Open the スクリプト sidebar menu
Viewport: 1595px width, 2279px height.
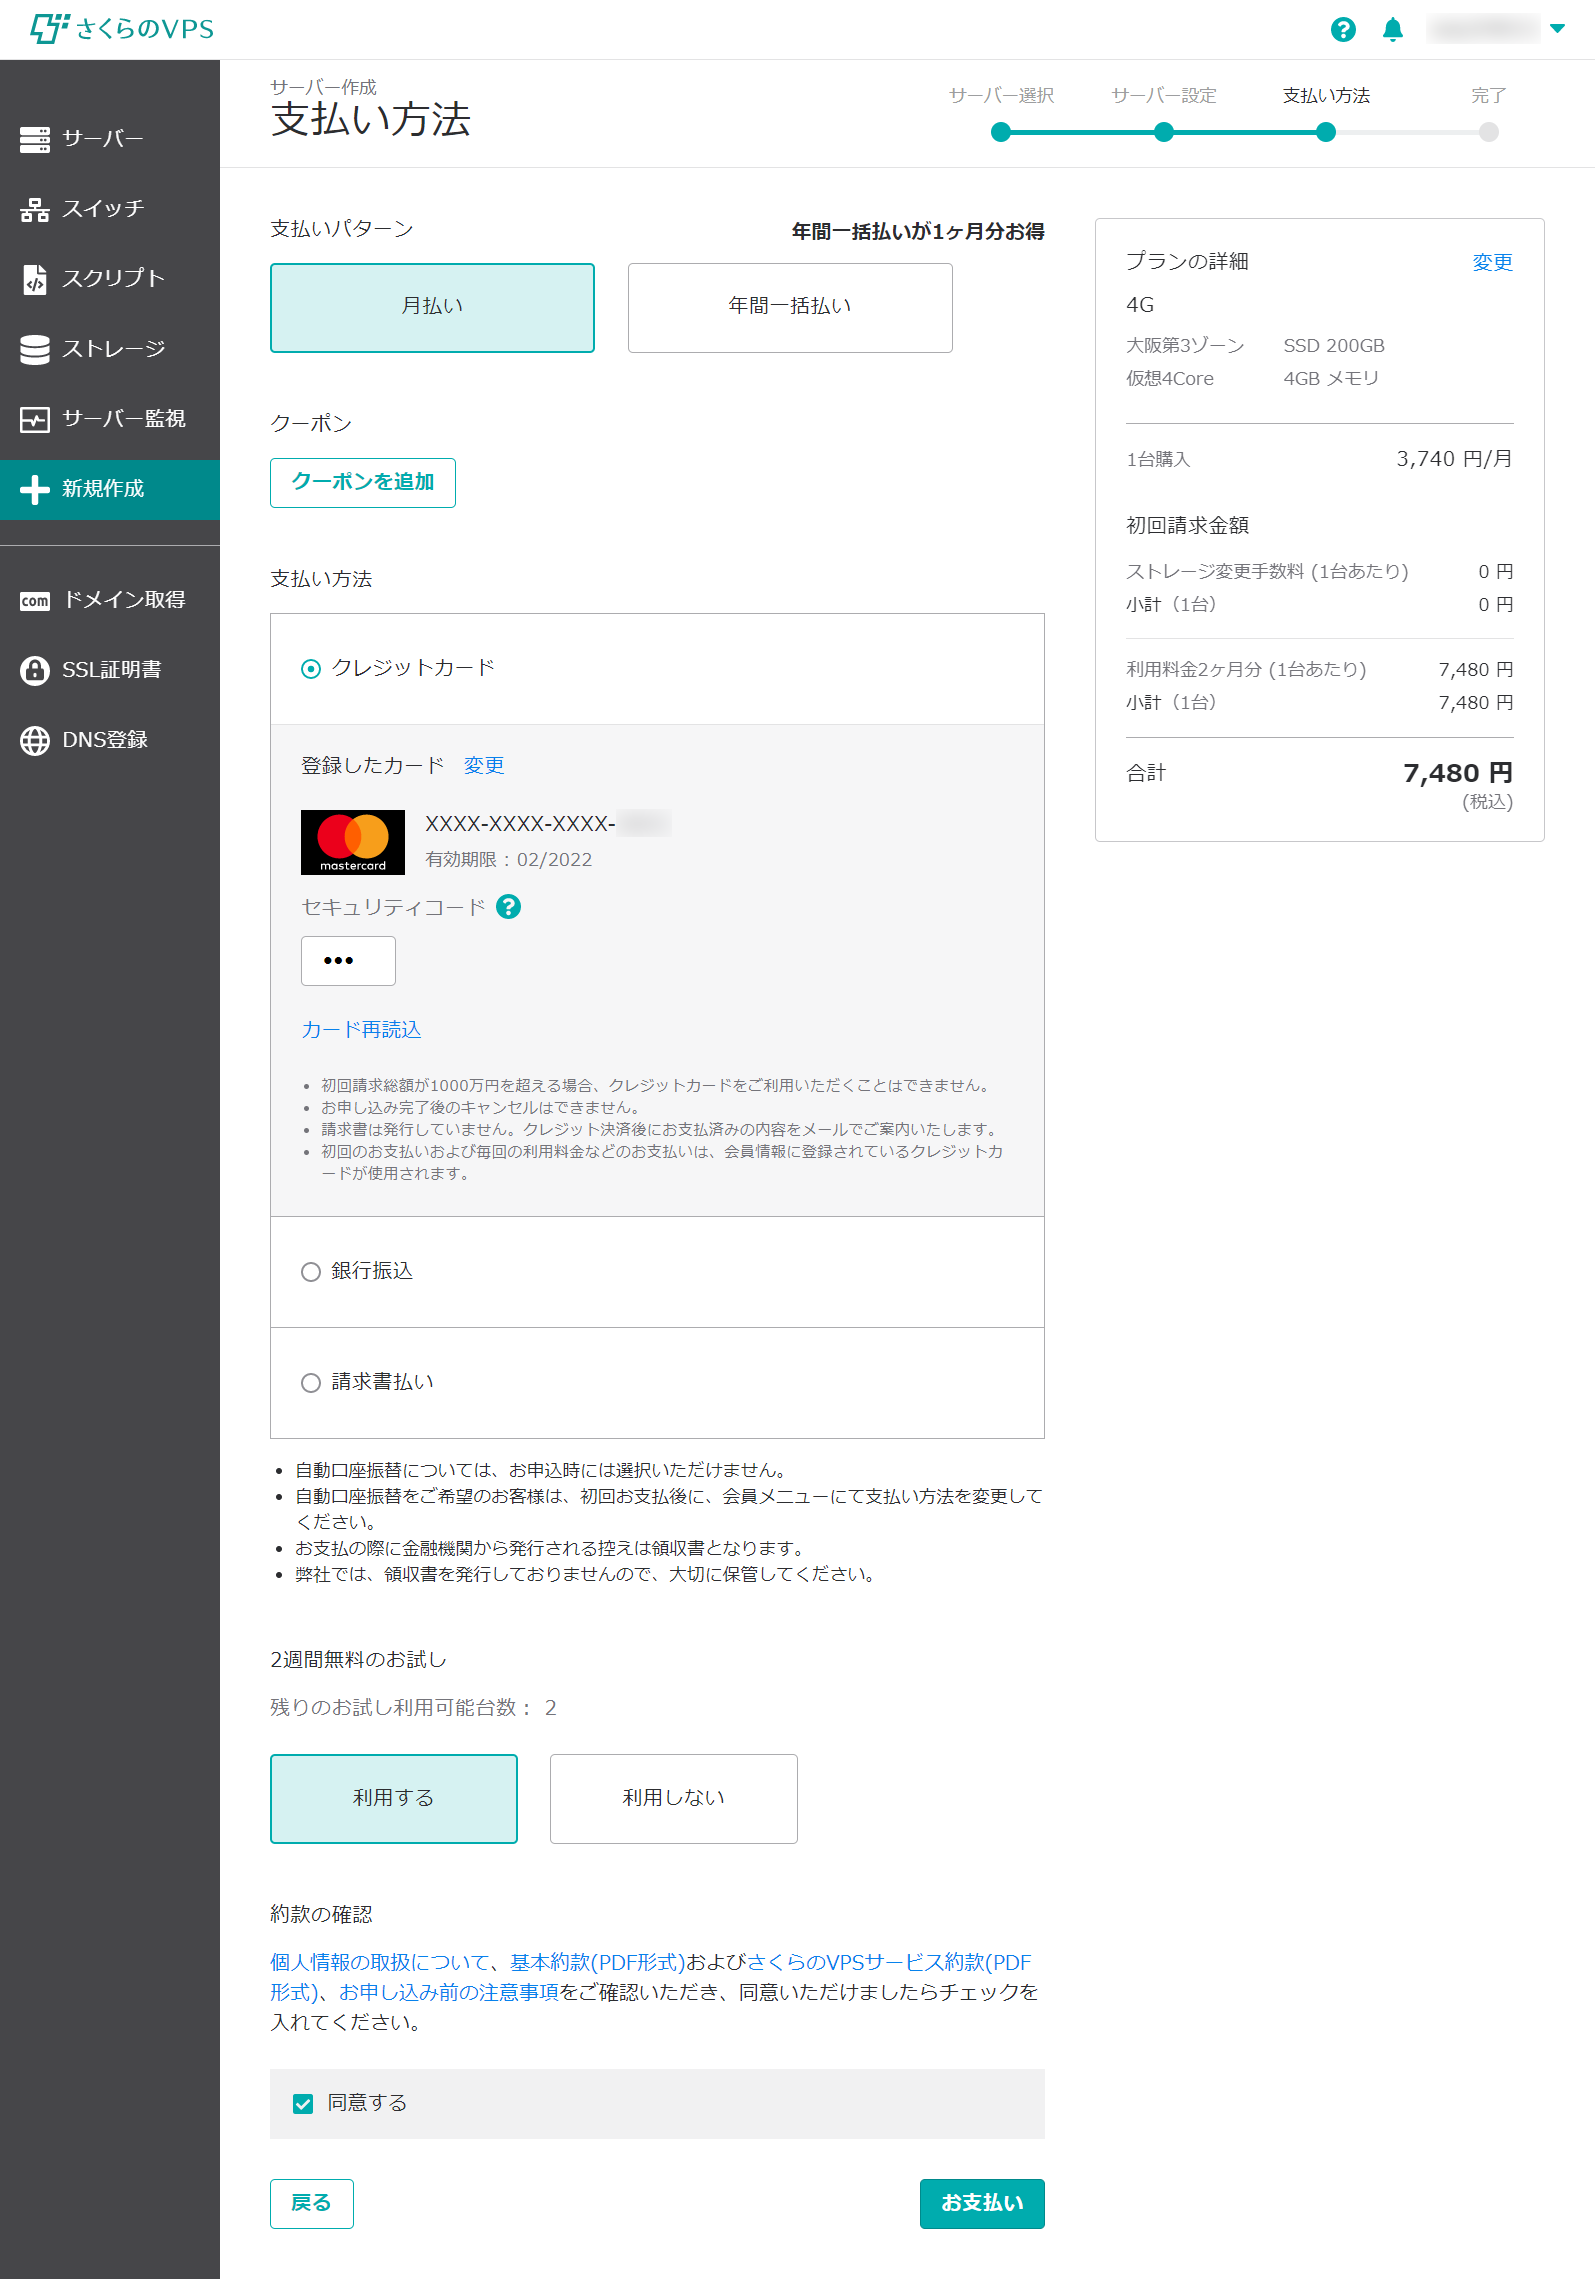110,279
